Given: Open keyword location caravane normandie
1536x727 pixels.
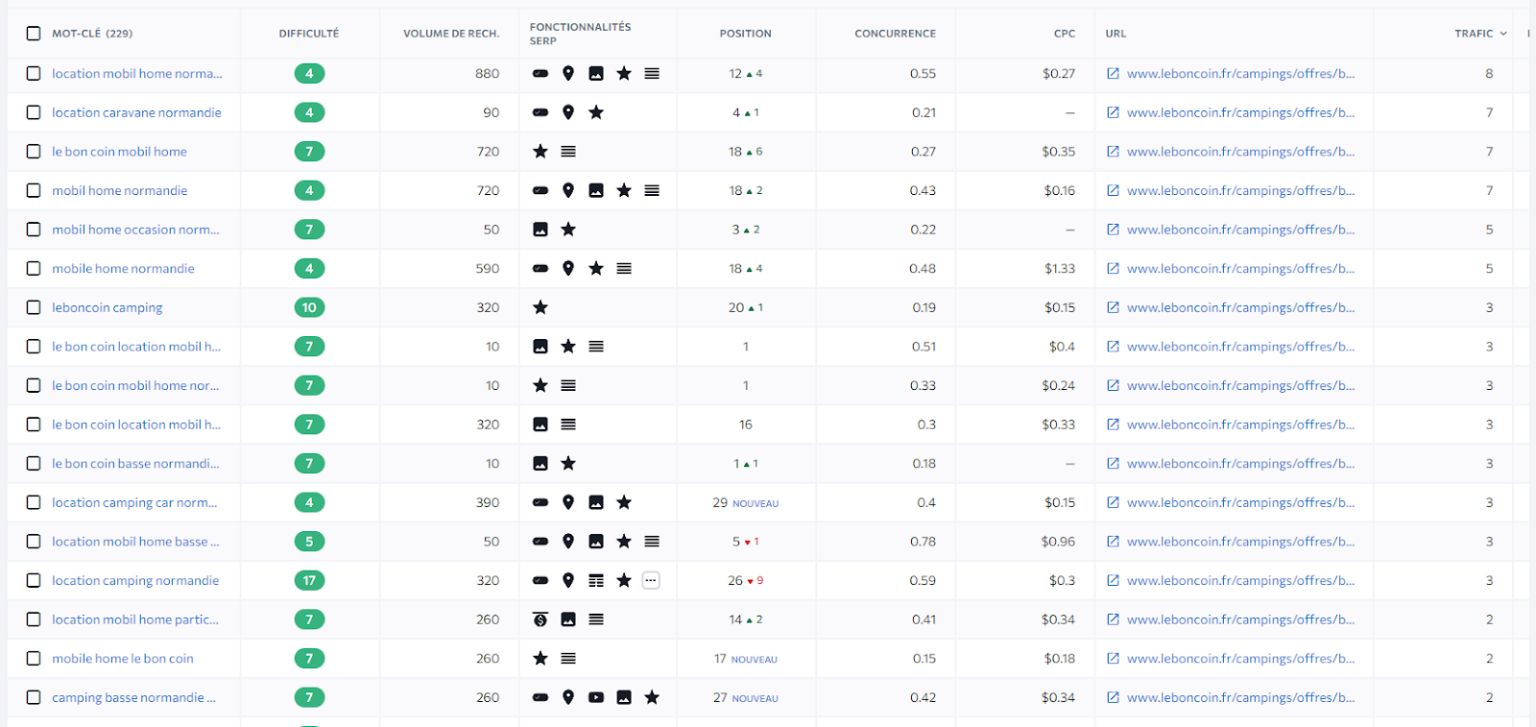Looking at the screenshot, I should click(x=137, y=113).
